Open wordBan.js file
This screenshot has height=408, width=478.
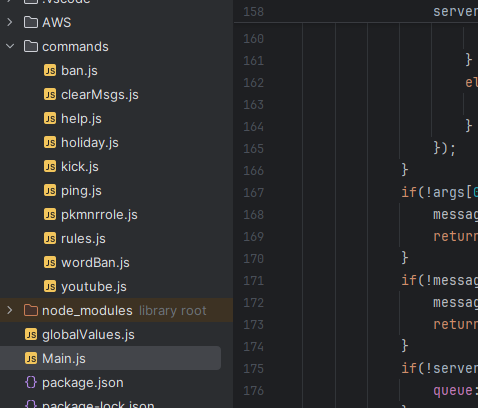[95, 263]
